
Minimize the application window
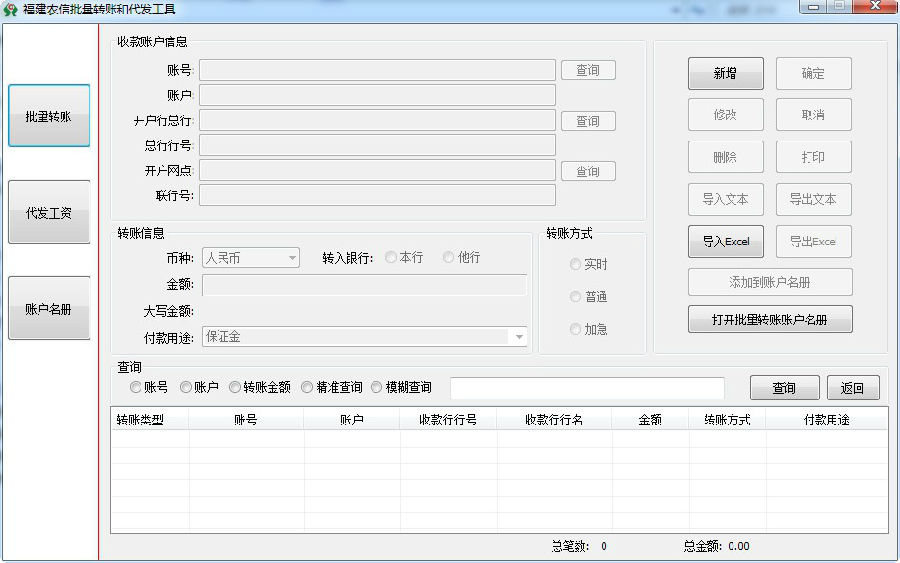tap(813, 6)
